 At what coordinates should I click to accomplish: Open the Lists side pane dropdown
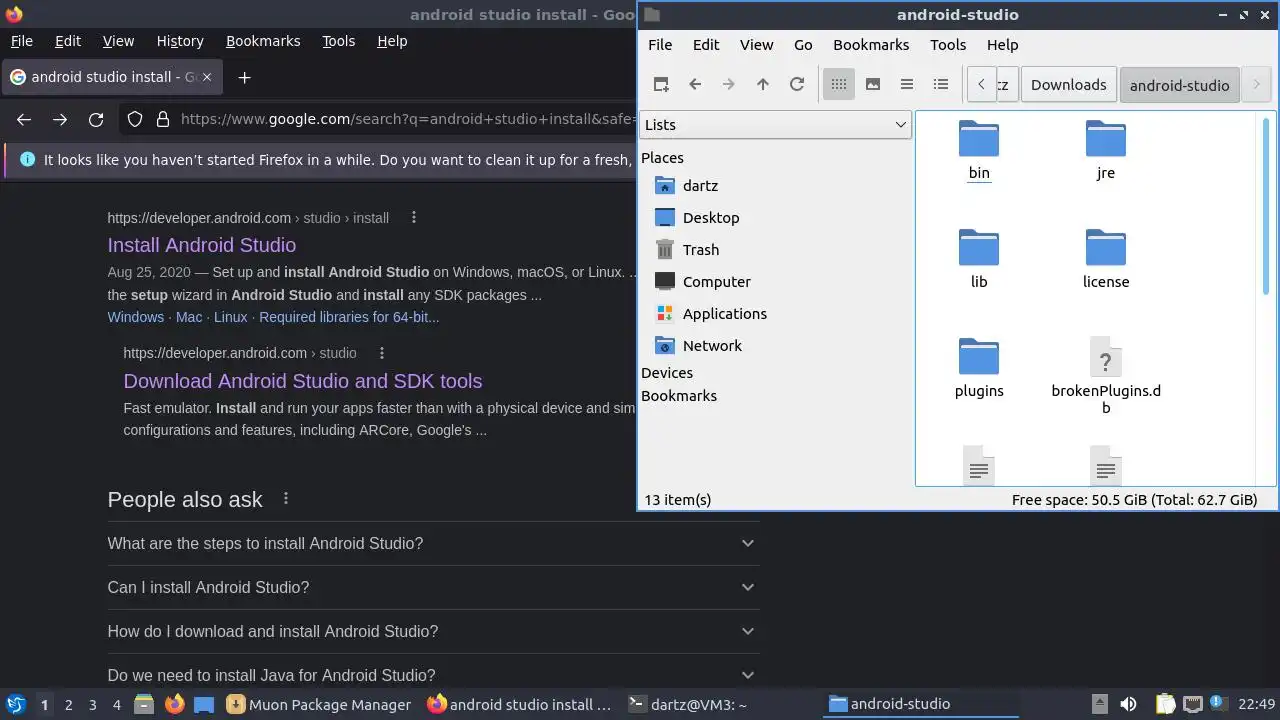[775, 125]
